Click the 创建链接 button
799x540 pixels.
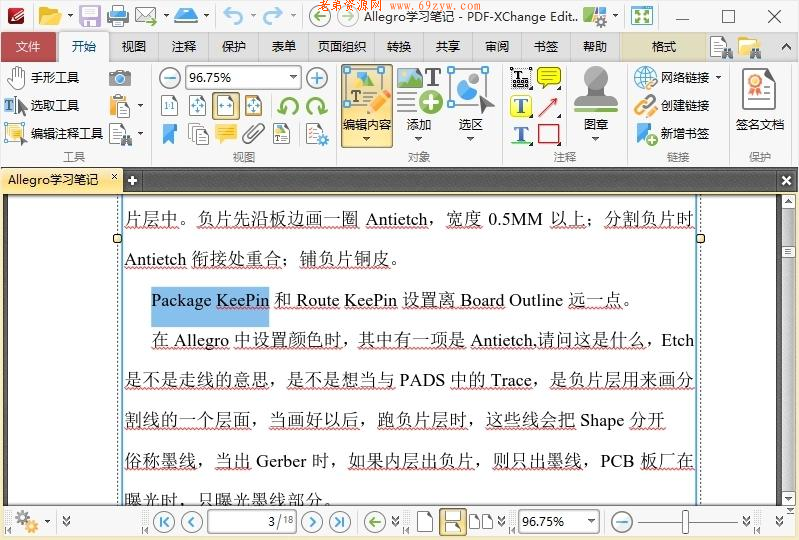pyautogui.click(x=672, y=105)
